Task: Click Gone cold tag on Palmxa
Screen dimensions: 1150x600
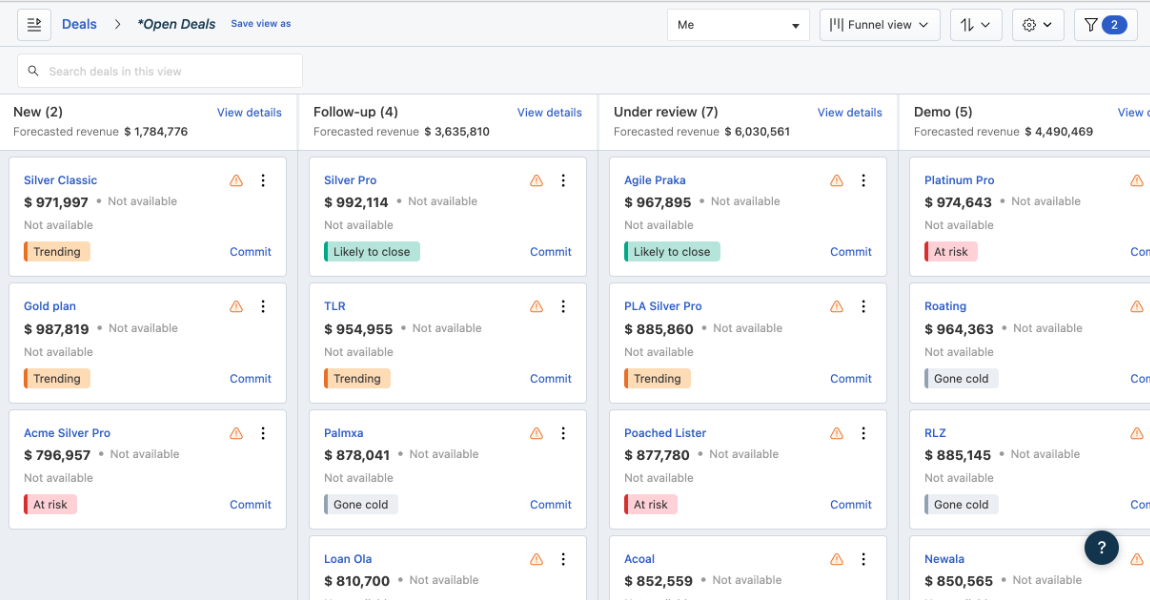Action: pos(361,505)
